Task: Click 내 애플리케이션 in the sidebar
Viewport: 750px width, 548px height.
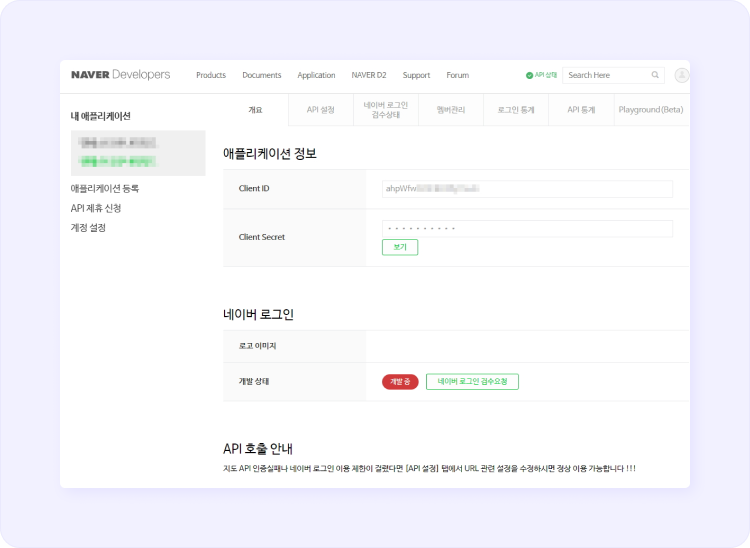Action: [100, 116]
